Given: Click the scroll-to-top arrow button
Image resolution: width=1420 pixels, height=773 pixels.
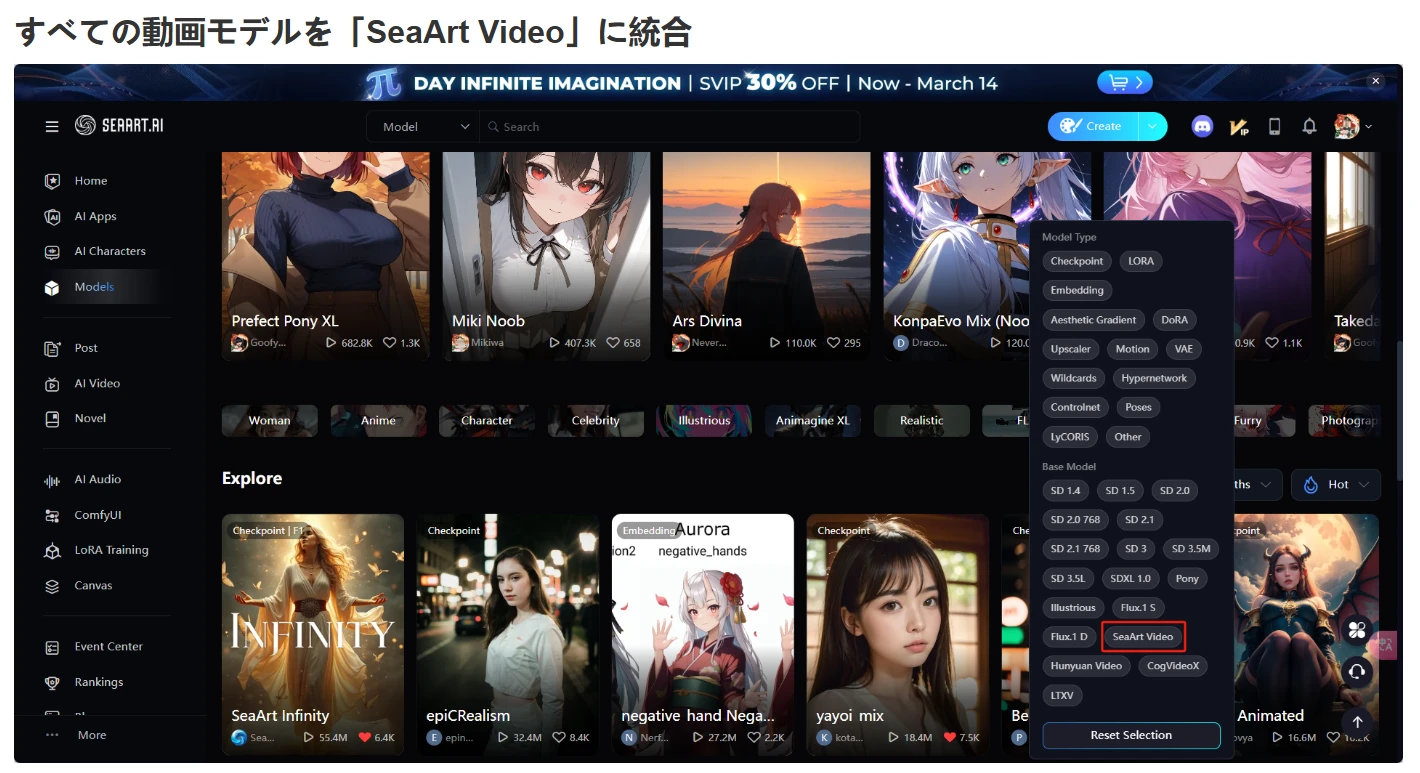Looking at the screenshot, I should click(x=1357, y=722).
